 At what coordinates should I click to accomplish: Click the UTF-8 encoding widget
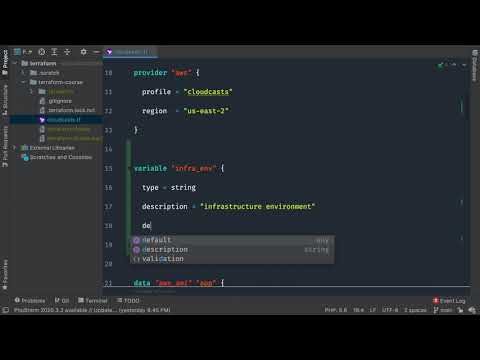click(390, 310)
